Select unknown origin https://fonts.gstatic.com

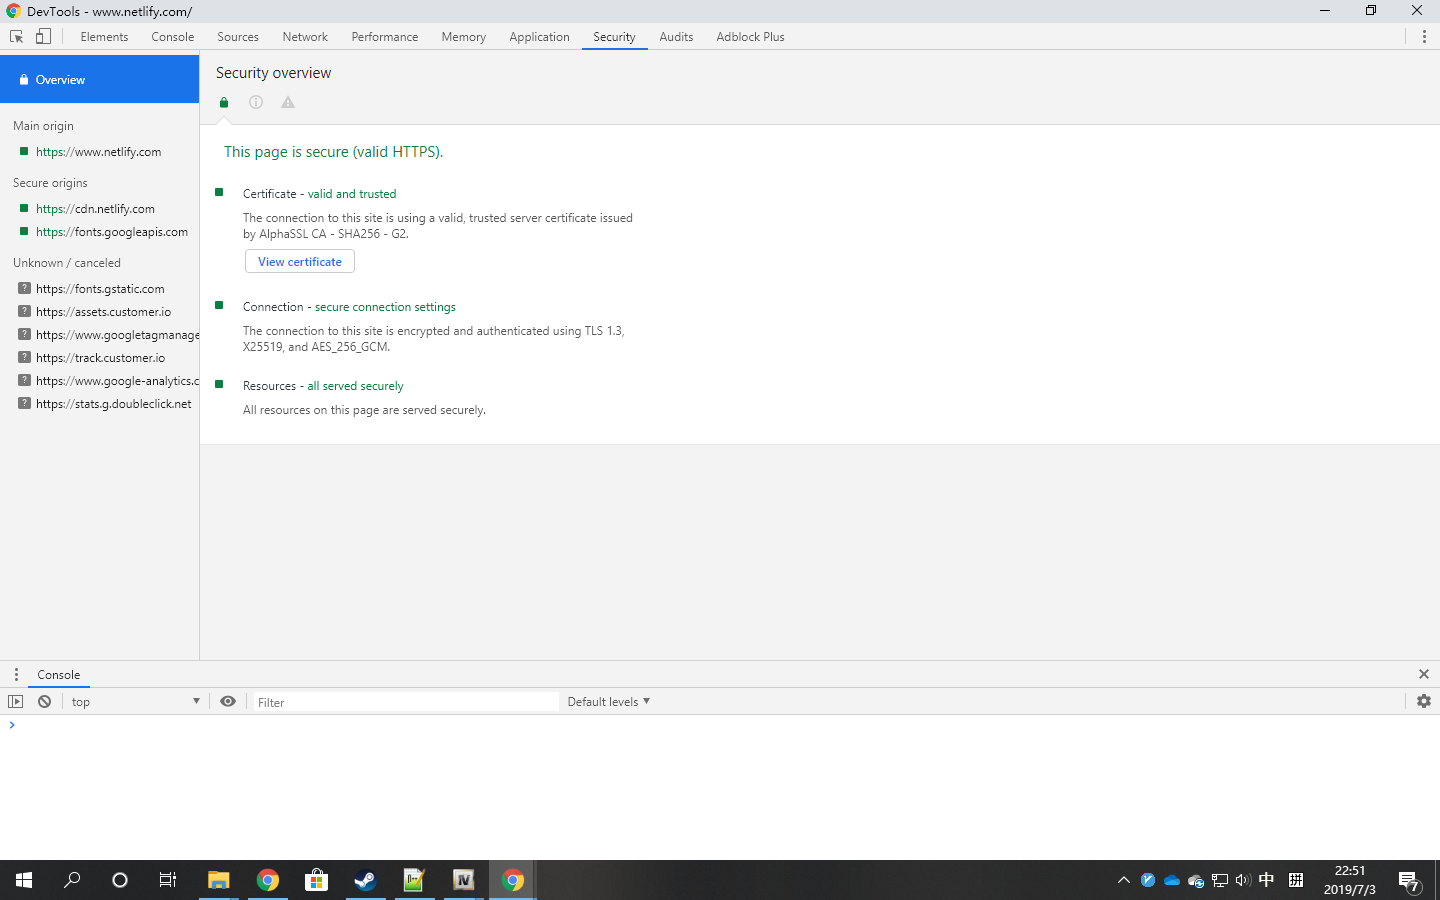click(100, 289)
